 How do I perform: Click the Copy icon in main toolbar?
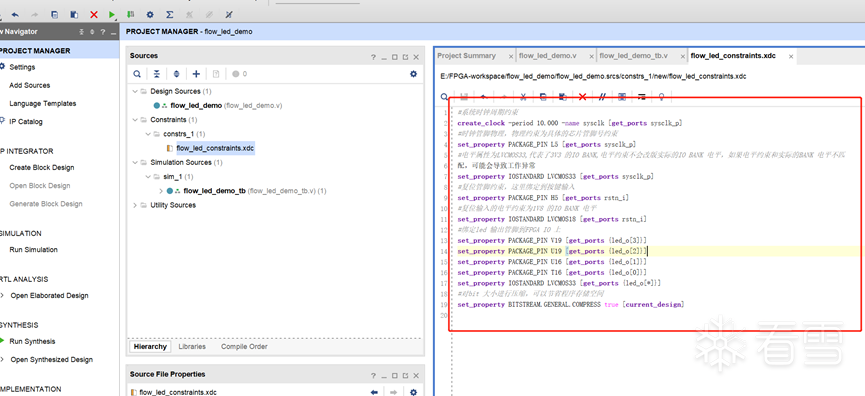pyautogui.click(x=54, y=15)
